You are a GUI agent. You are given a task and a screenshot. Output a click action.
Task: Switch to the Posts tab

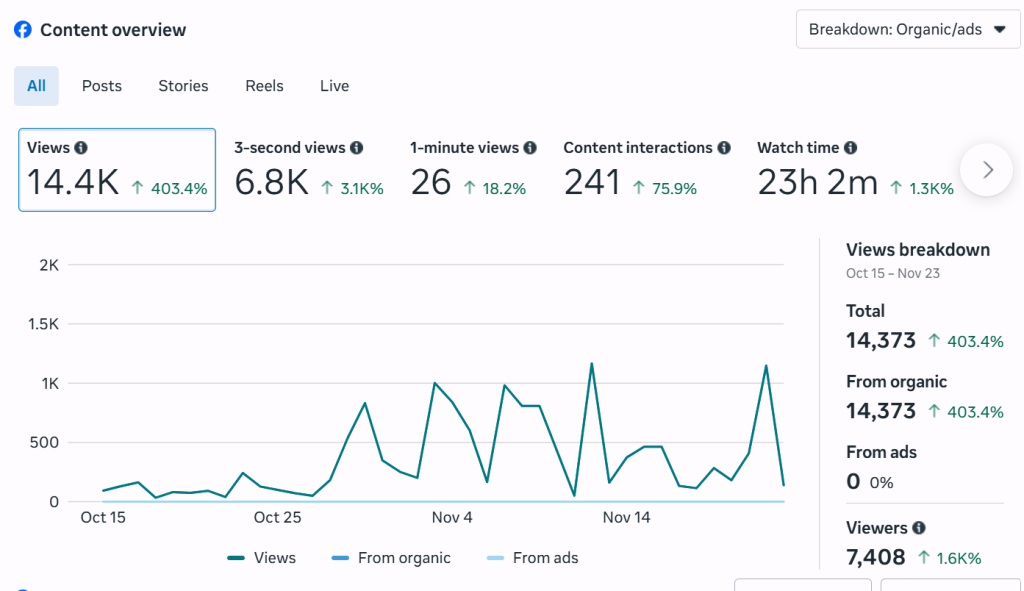coord(102,86)
